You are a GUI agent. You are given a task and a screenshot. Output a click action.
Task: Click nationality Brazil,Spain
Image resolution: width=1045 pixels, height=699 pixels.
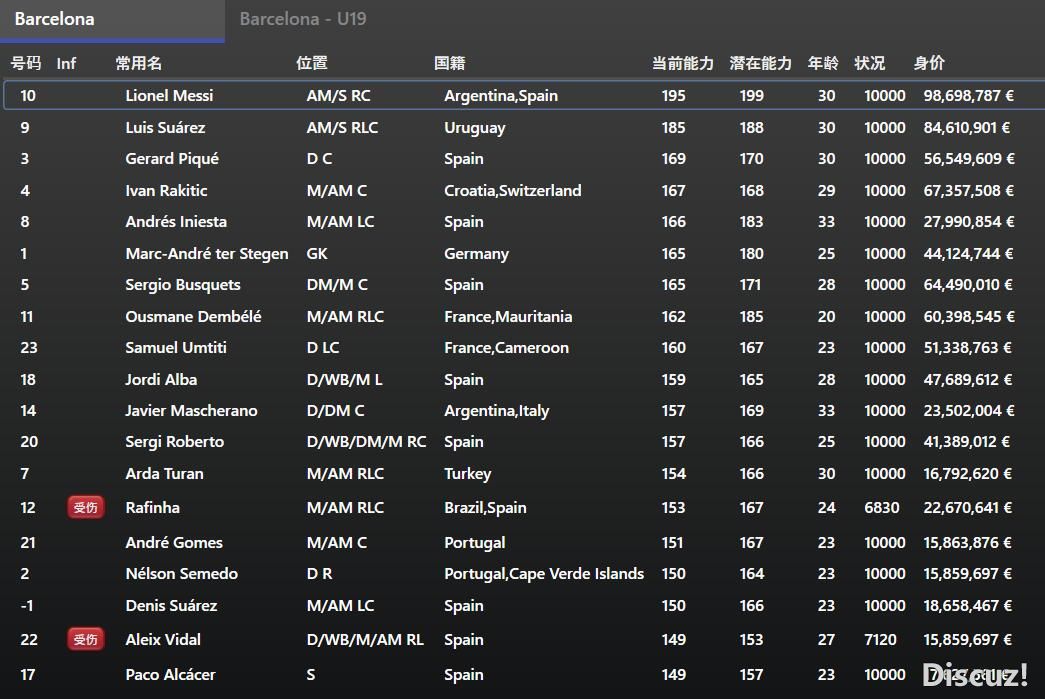[x=486, y=508]
